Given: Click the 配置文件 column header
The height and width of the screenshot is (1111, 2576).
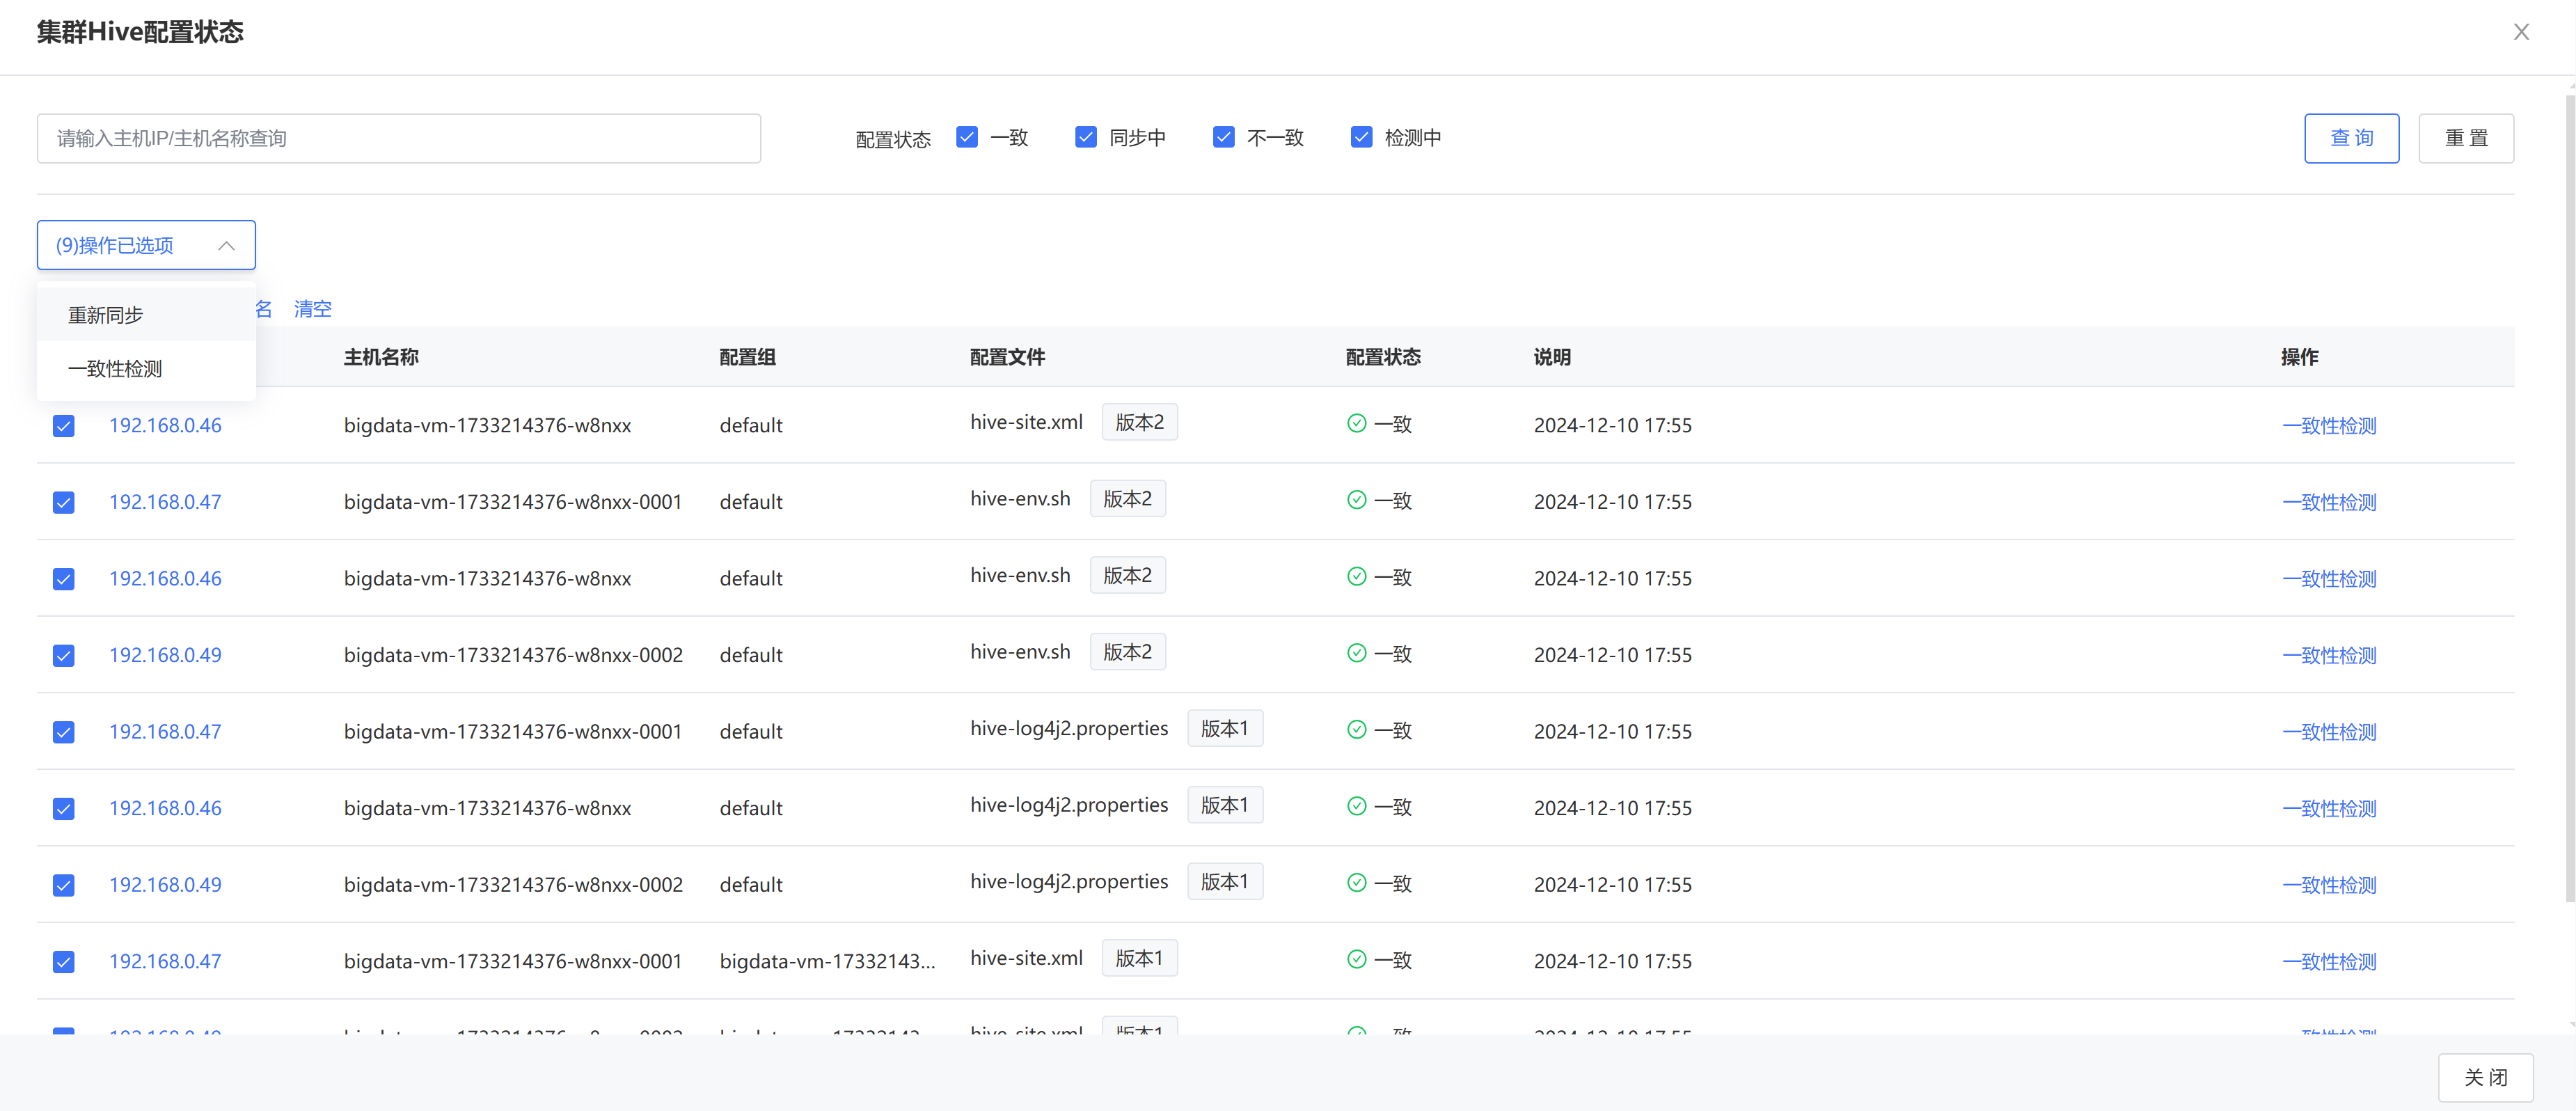Looking at the screenshot, I should pyautogui.click(x=1007, y=357).
